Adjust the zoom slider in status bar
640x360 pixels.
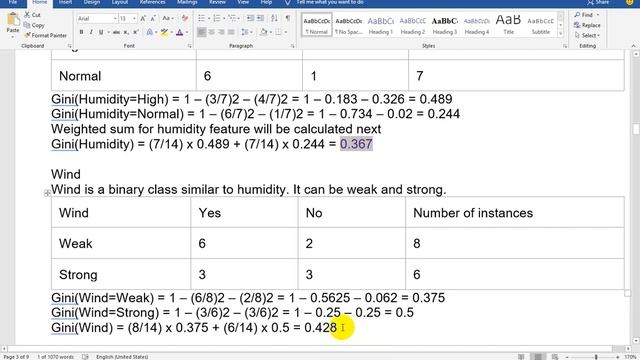[x=596, y=357]
